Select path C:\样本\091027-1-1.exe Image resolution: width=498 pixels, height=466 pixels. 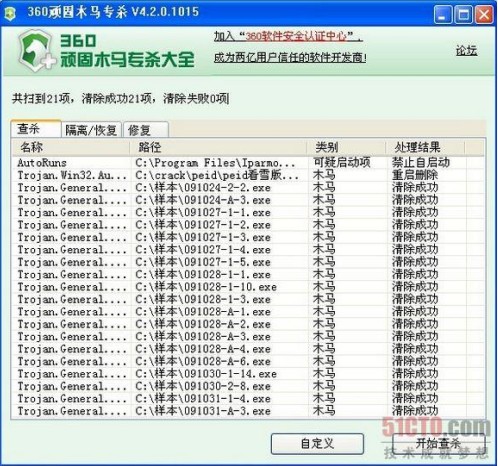pos(203,212)
